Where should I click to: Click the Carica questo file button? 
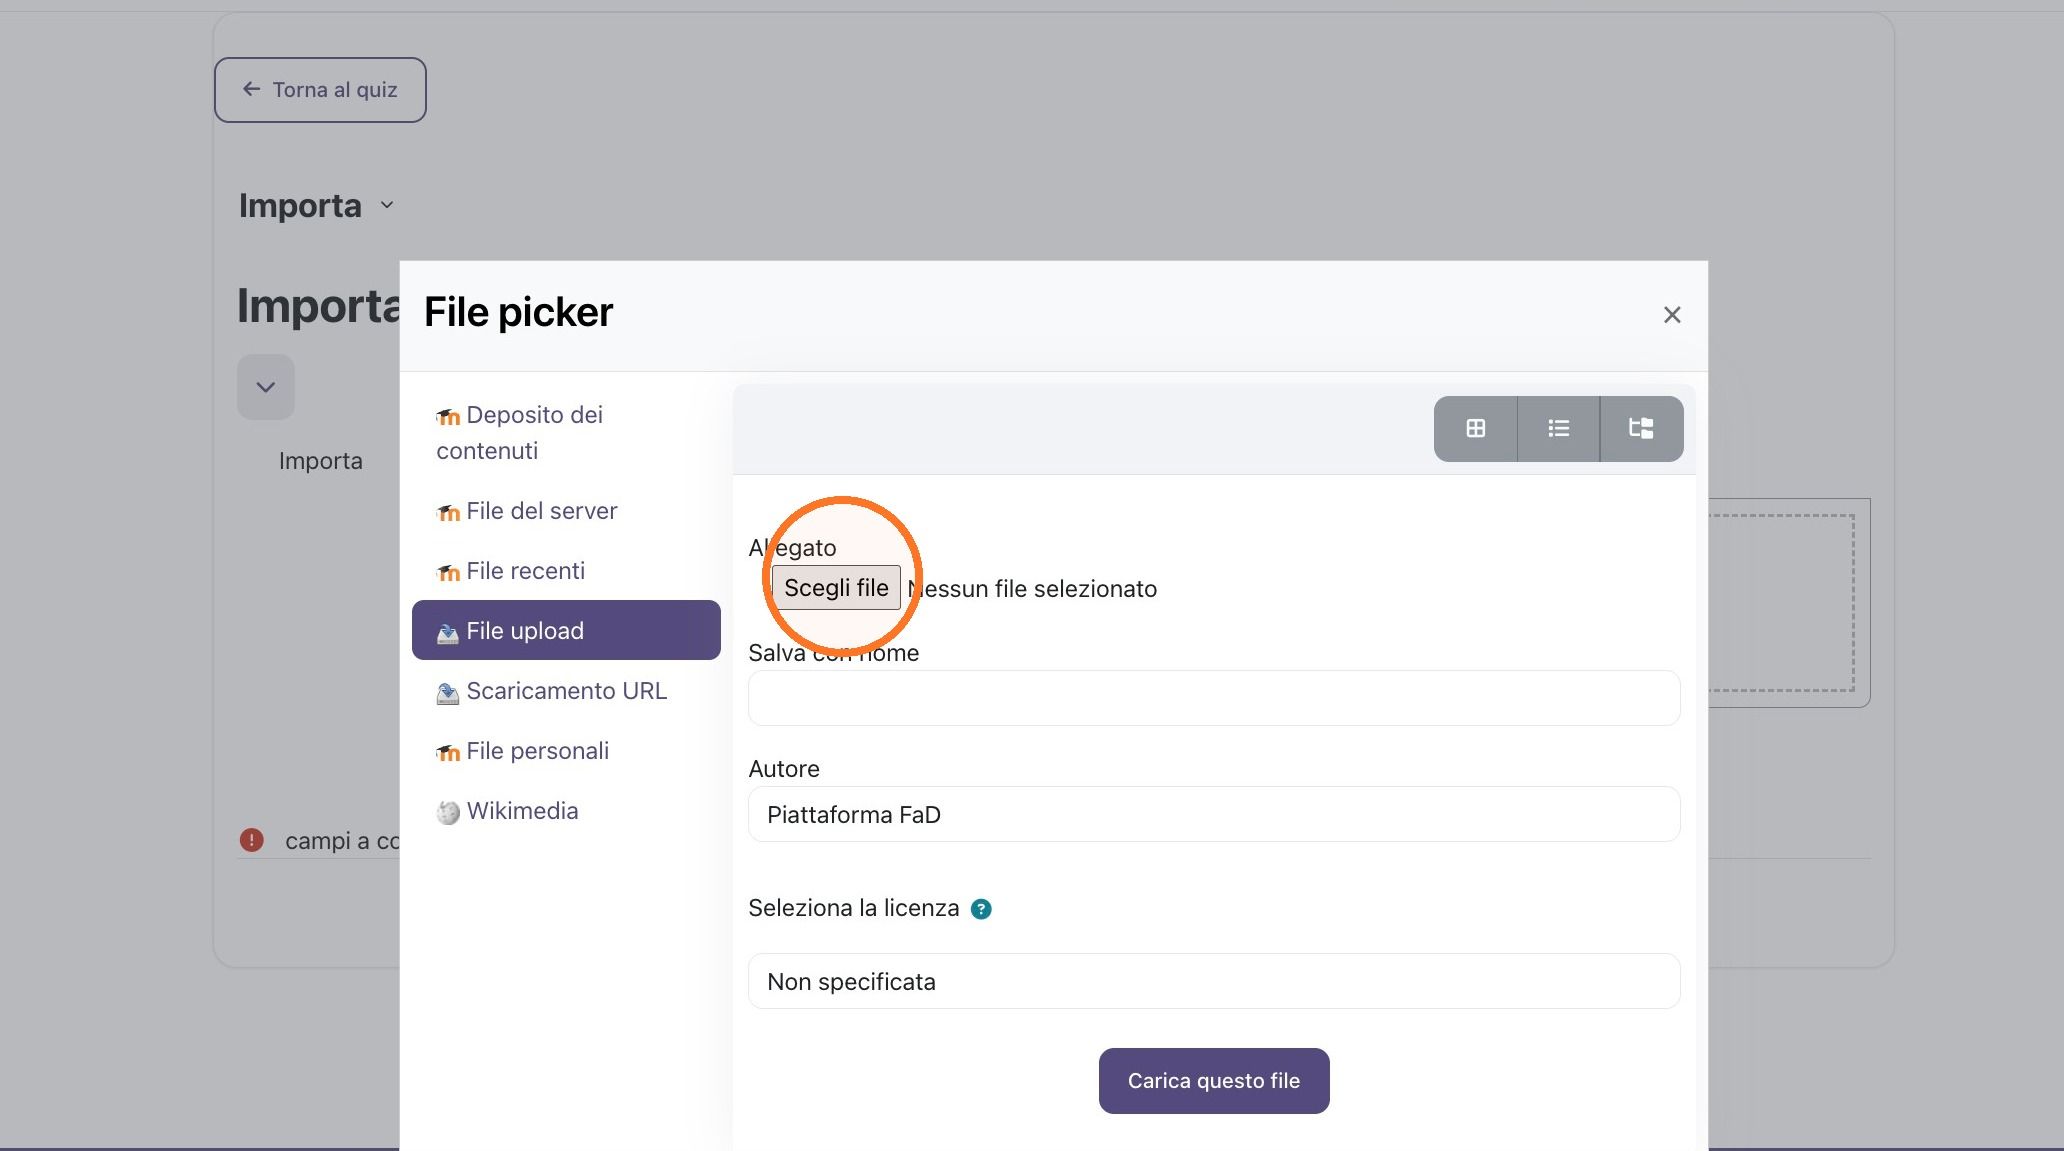click(x=1214, y=1081)
